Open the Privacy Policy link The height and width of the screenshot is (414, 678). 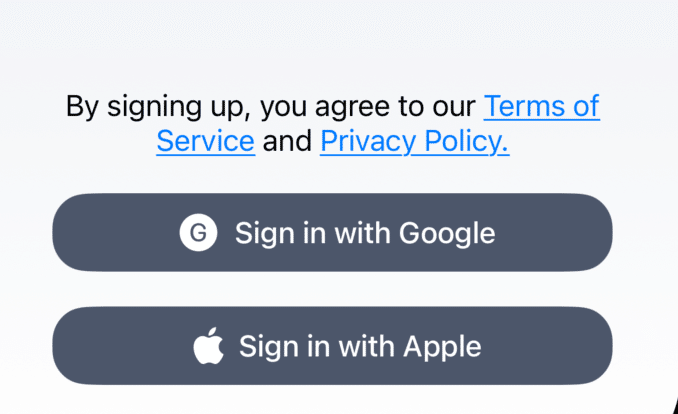415,141
